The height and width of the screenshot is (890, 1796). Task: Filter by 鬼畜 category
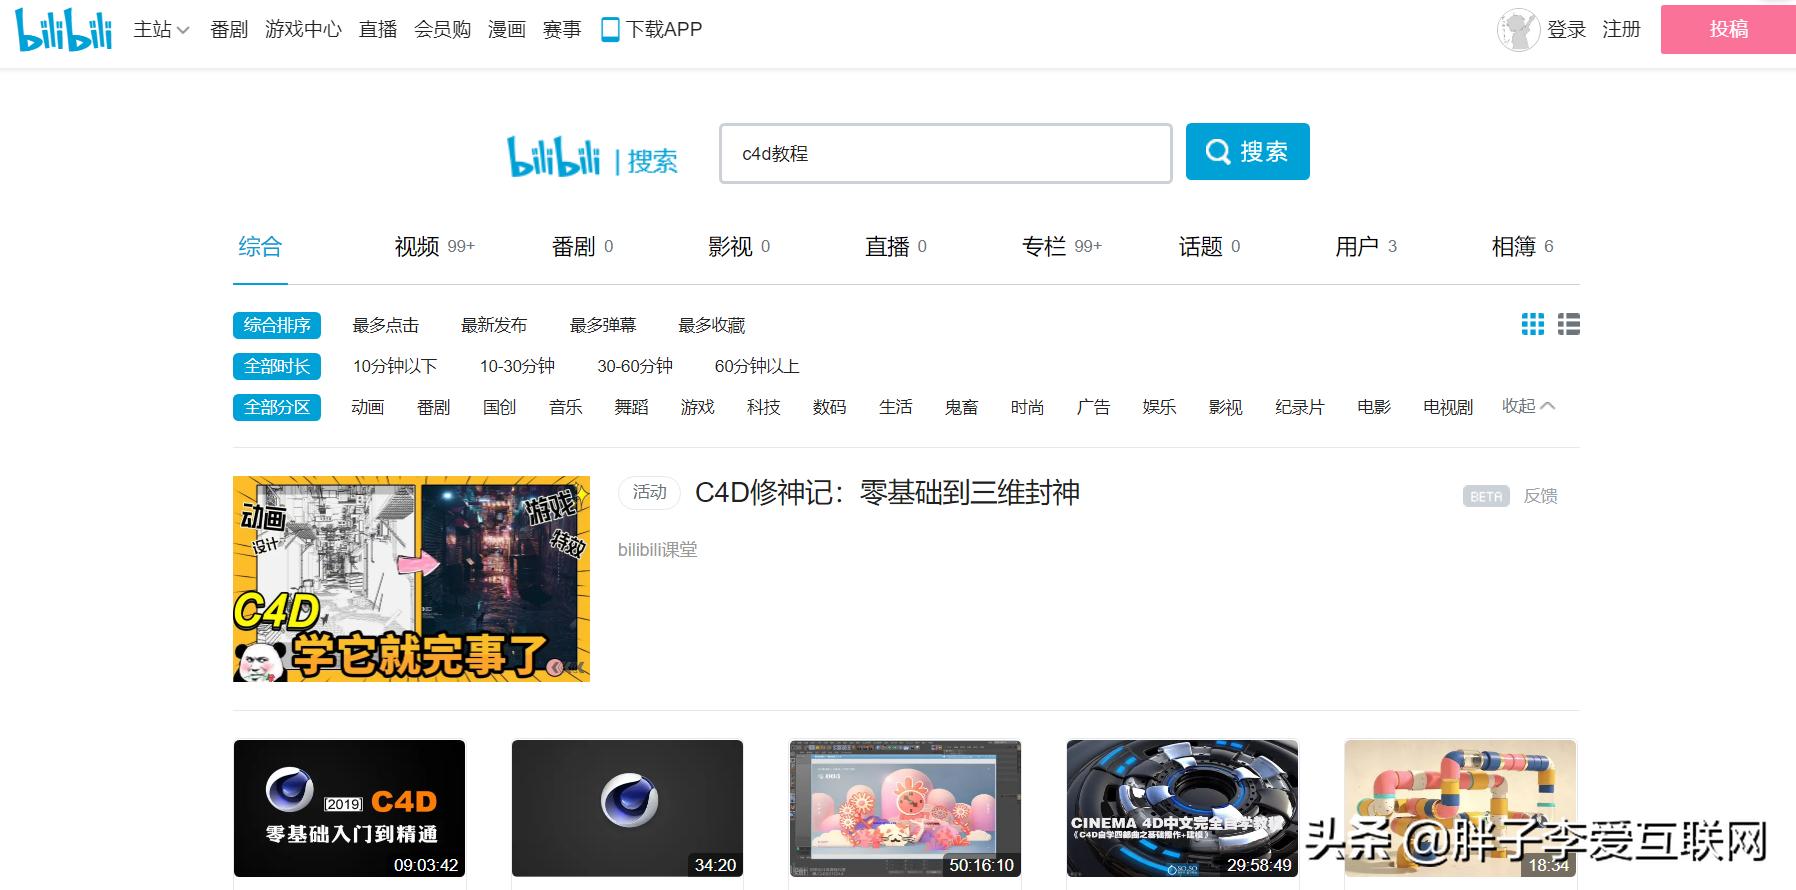tap(962, 407)
